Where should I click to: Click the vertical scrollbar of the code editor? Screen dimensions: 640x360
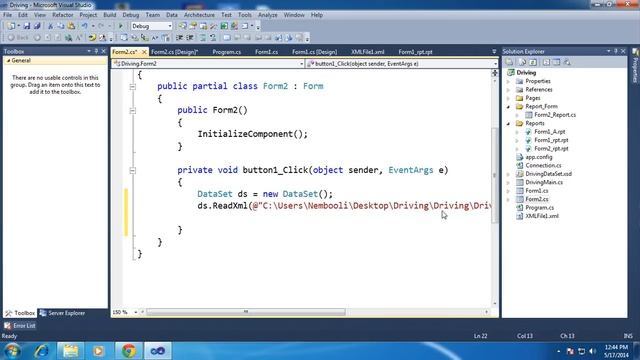[x=495, y=176]
